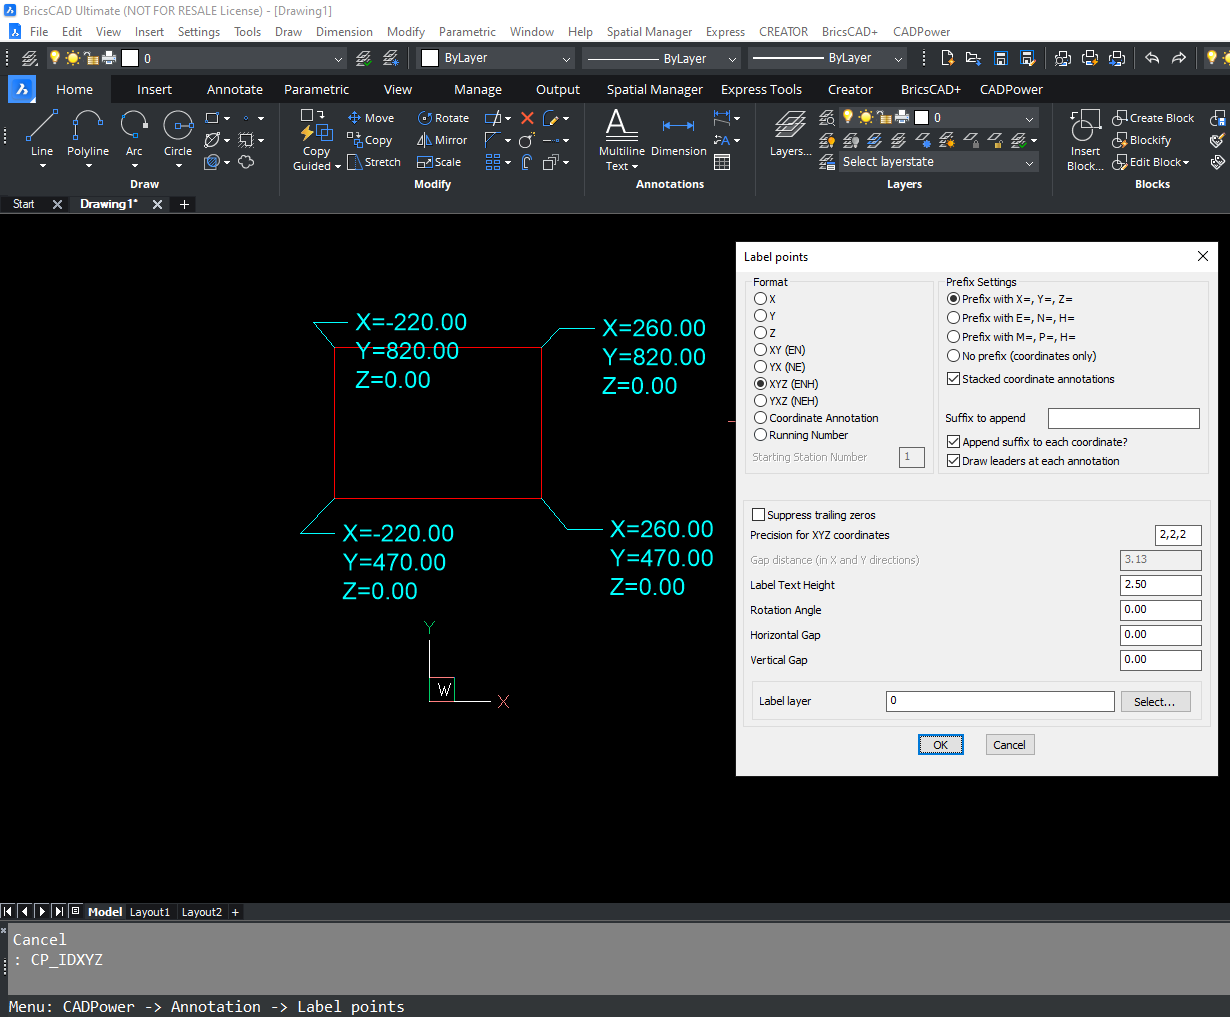Open the Select layerstate dropdown
Image resolution: width=1230 pixels, height=1017 pixels.
tap(927, 161)
